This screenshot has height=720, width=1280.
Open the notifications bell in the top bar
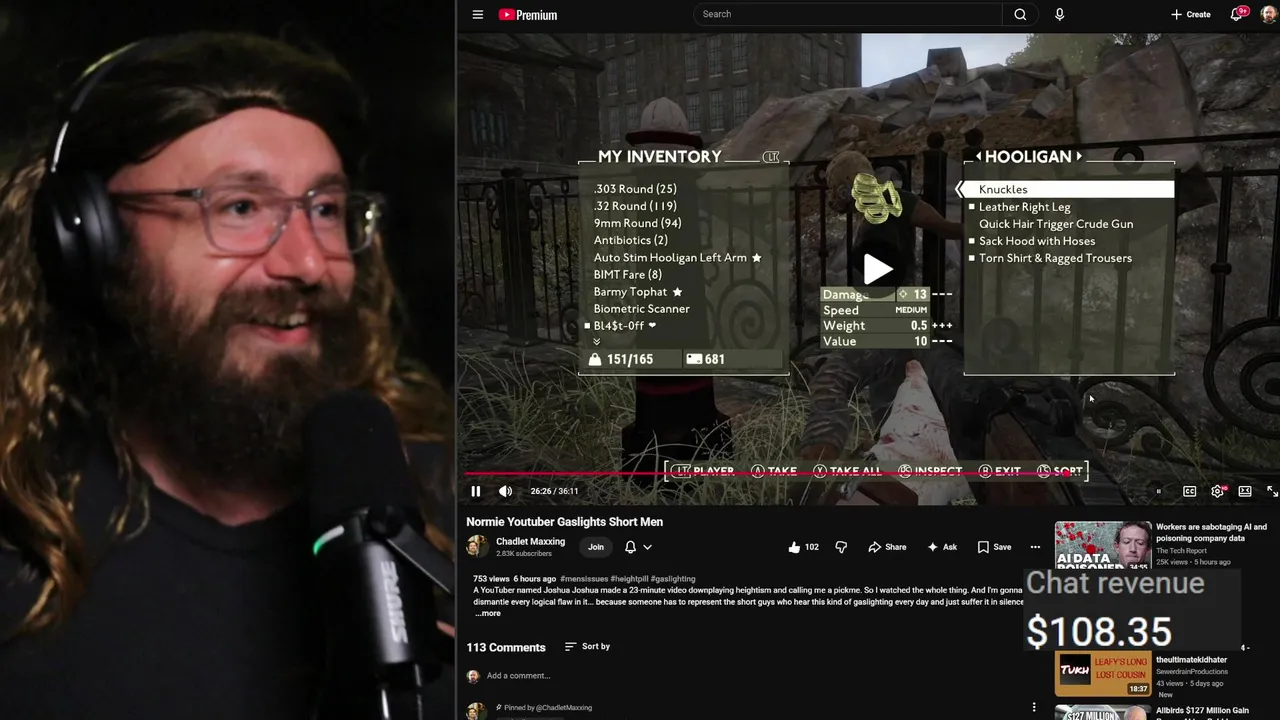(1238, 14)
